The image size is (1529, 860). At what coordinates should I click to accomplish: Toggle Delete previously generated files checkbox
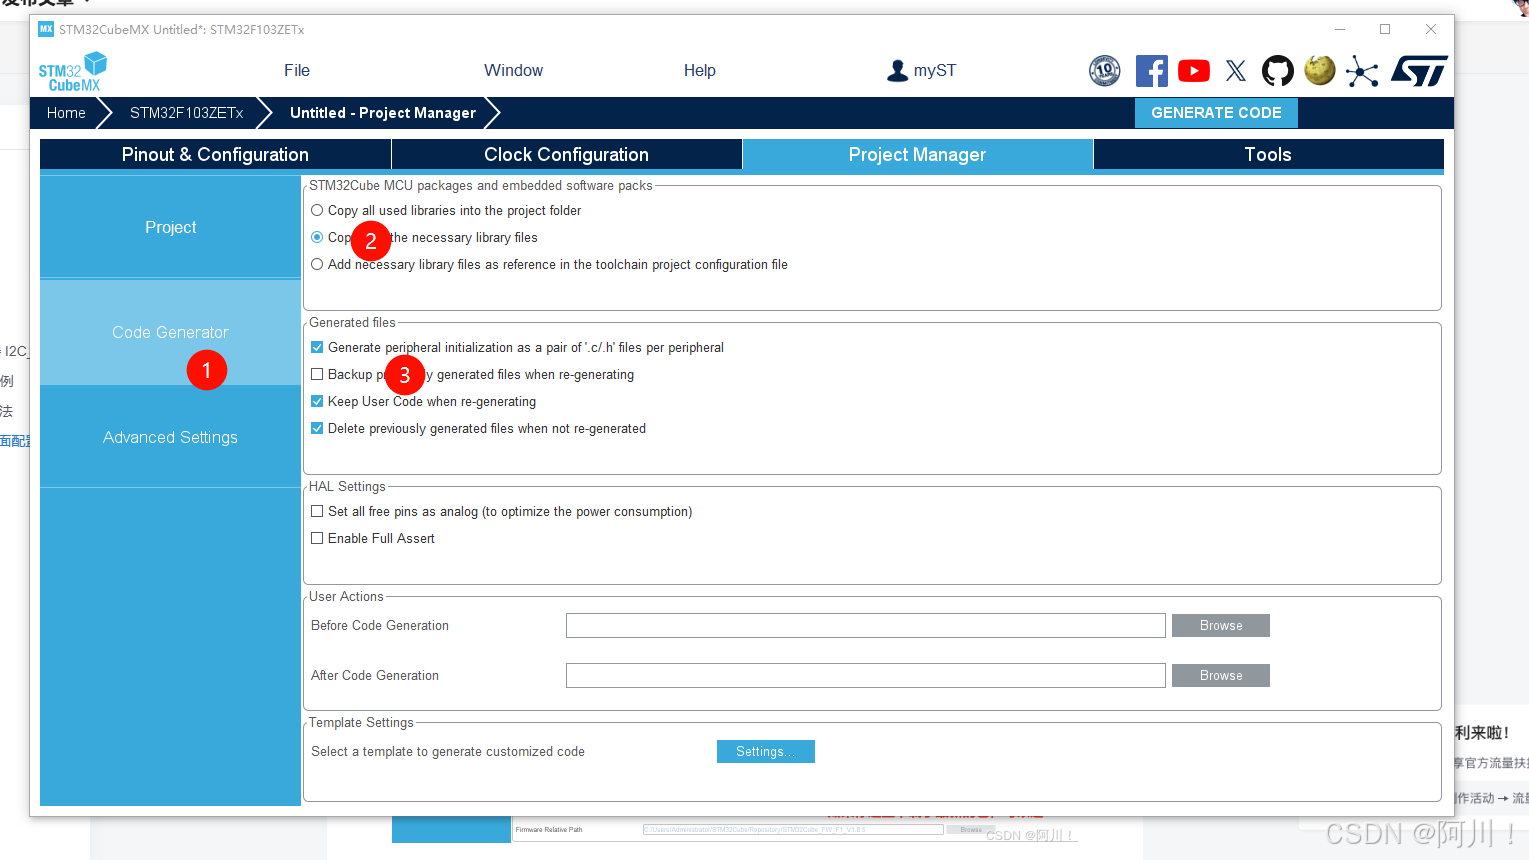(x=317, y=428)
